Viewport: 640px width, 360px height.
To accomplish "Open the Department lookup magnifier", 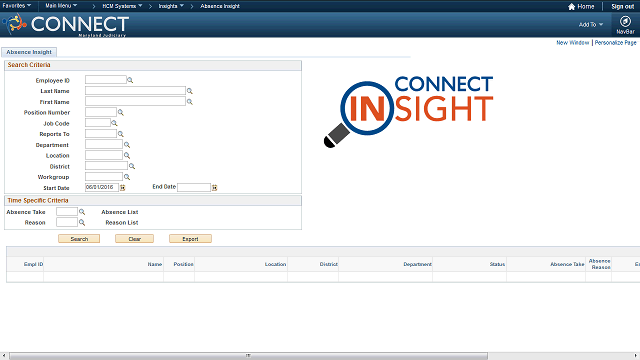I will click(127, 144).
